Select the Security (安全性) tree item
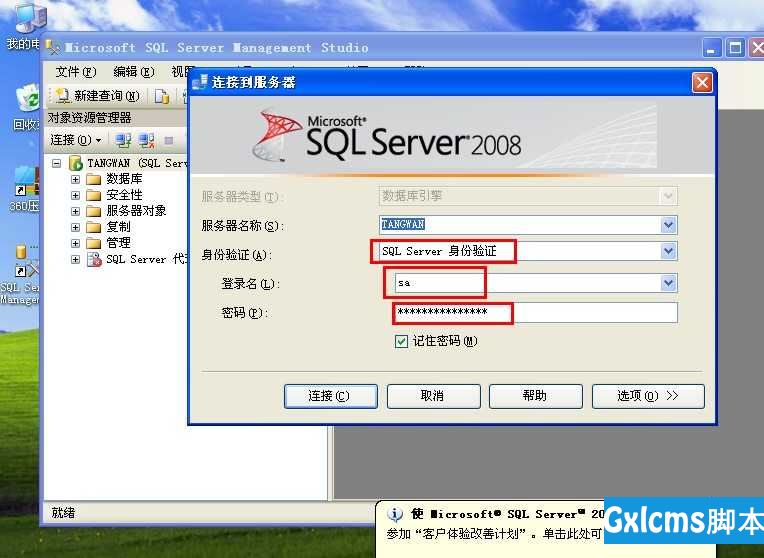This screenshot has width=764, height=558. point(124,195)
